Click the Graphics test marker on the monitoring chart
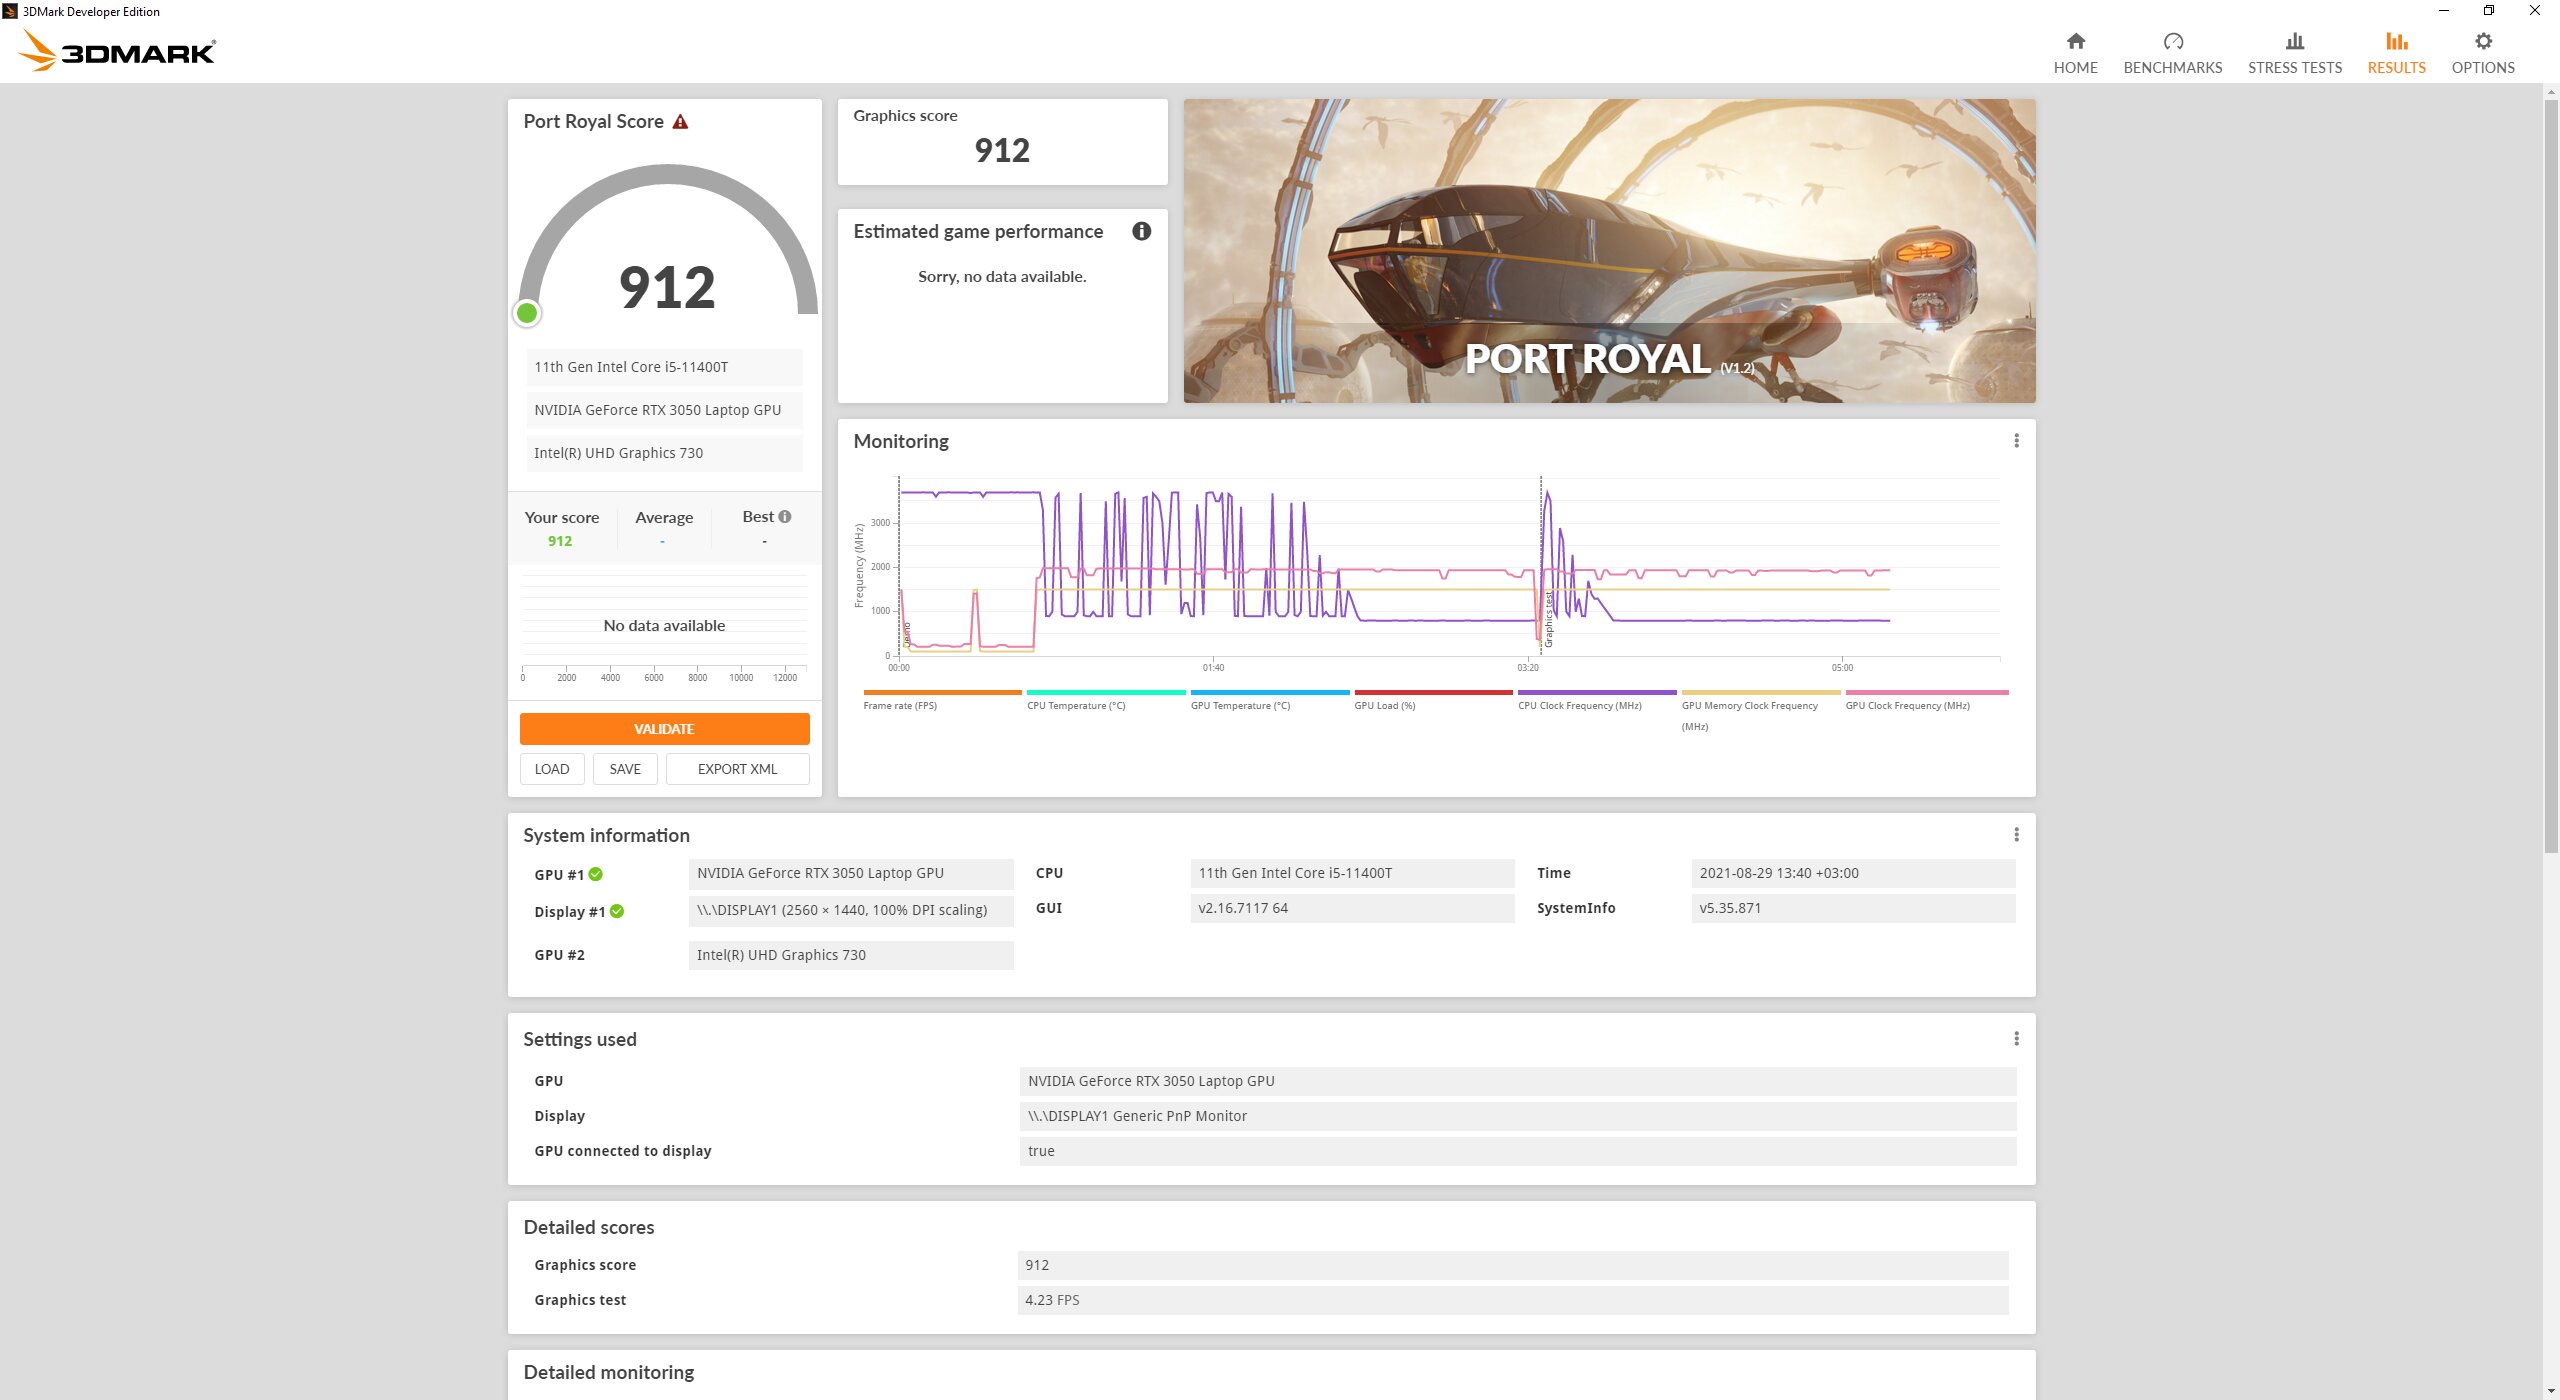Screen dimensions: 2560x1400 coord(1548,620)
